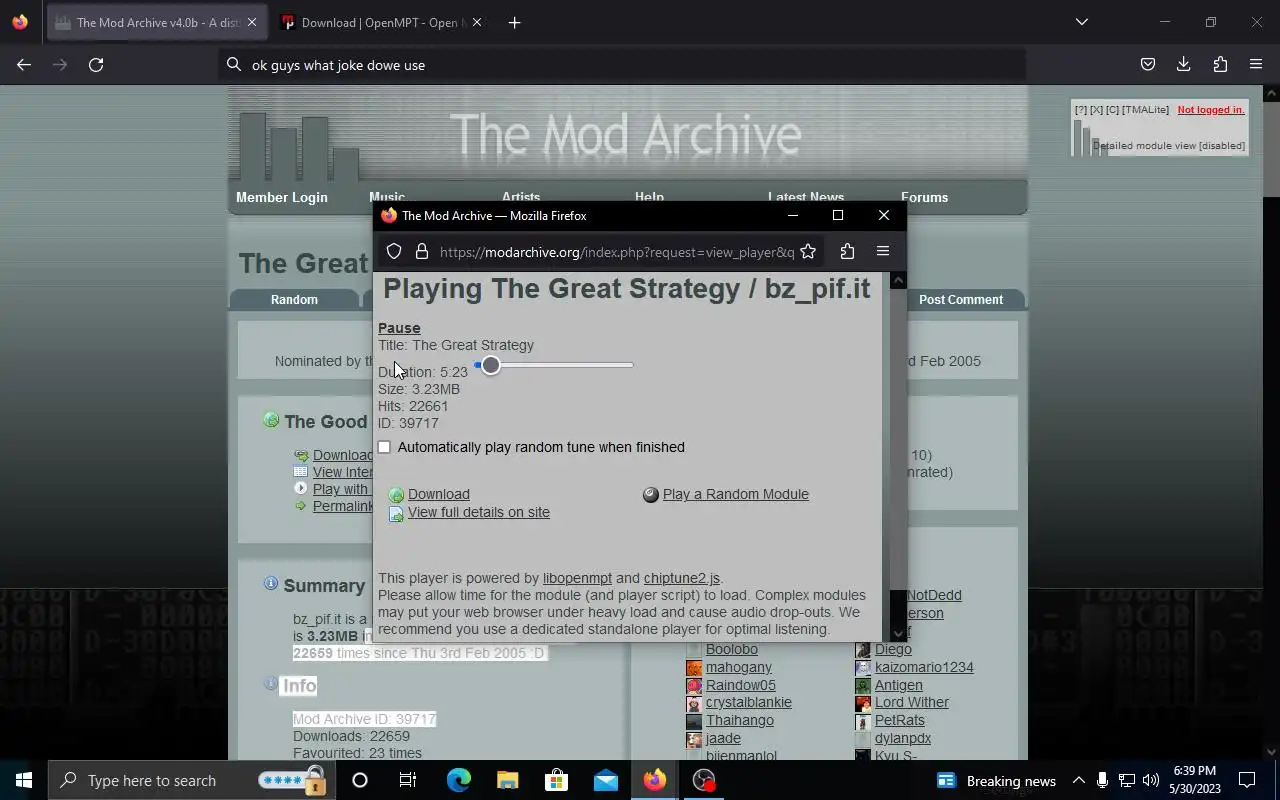
Task: Open Member Login in the site navigation
Action: click(x=282, y=197)
